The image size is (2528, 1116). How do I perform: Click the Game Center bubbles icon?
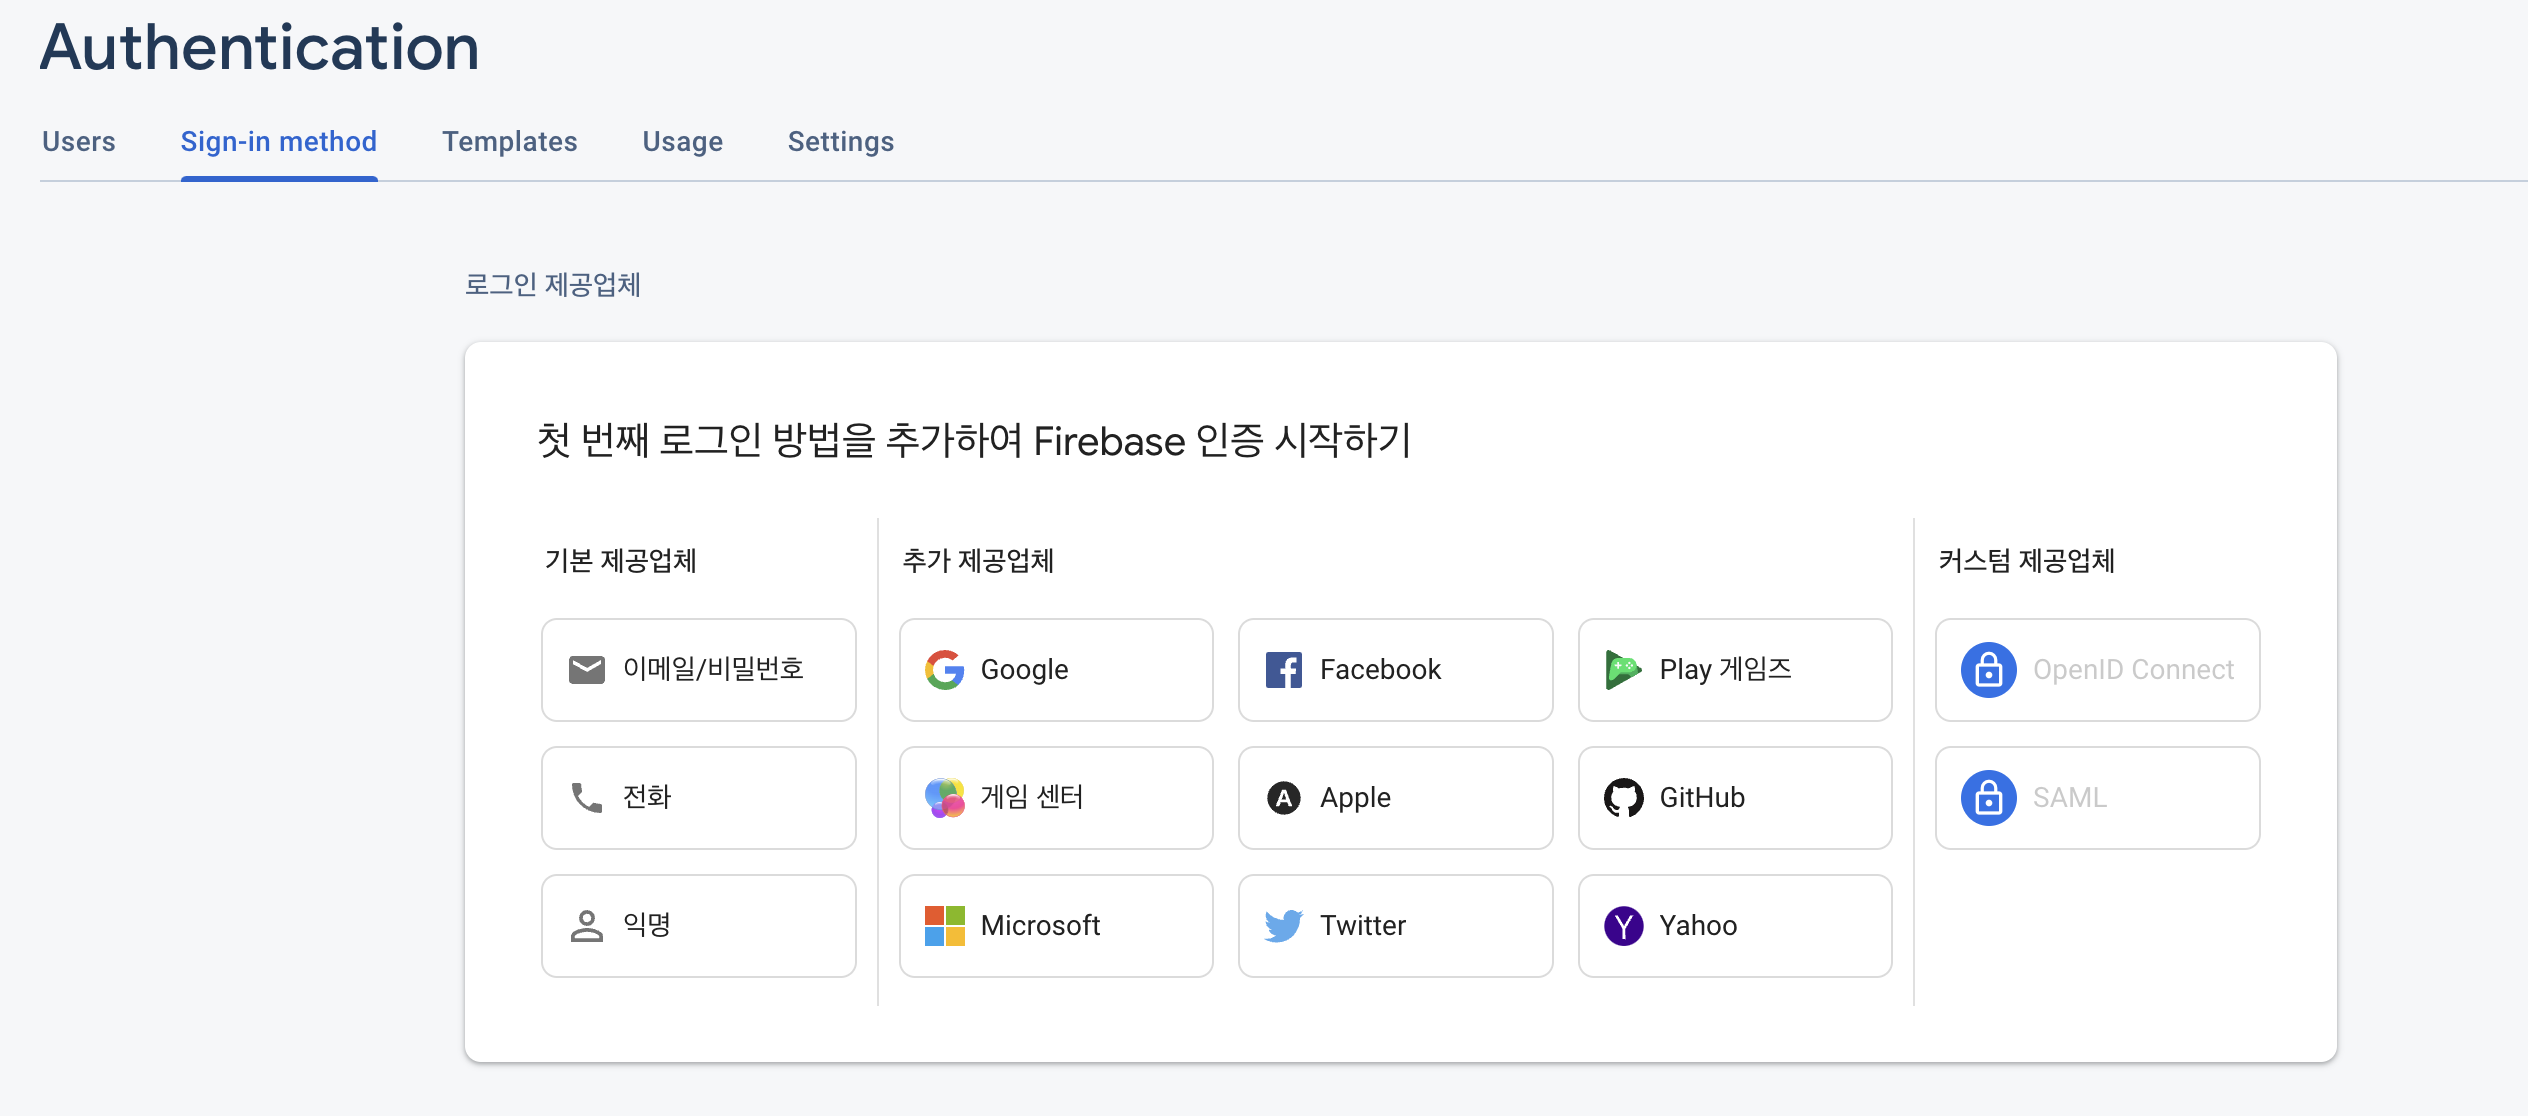944,798
